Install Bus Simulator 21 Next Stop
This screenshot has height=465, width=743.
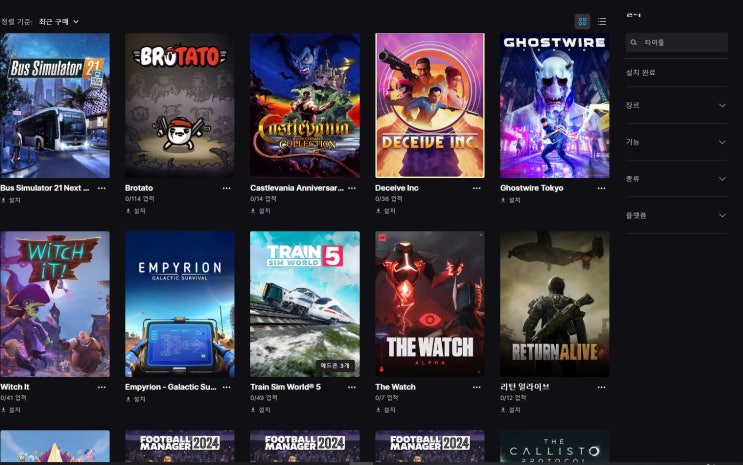point(11,201)
